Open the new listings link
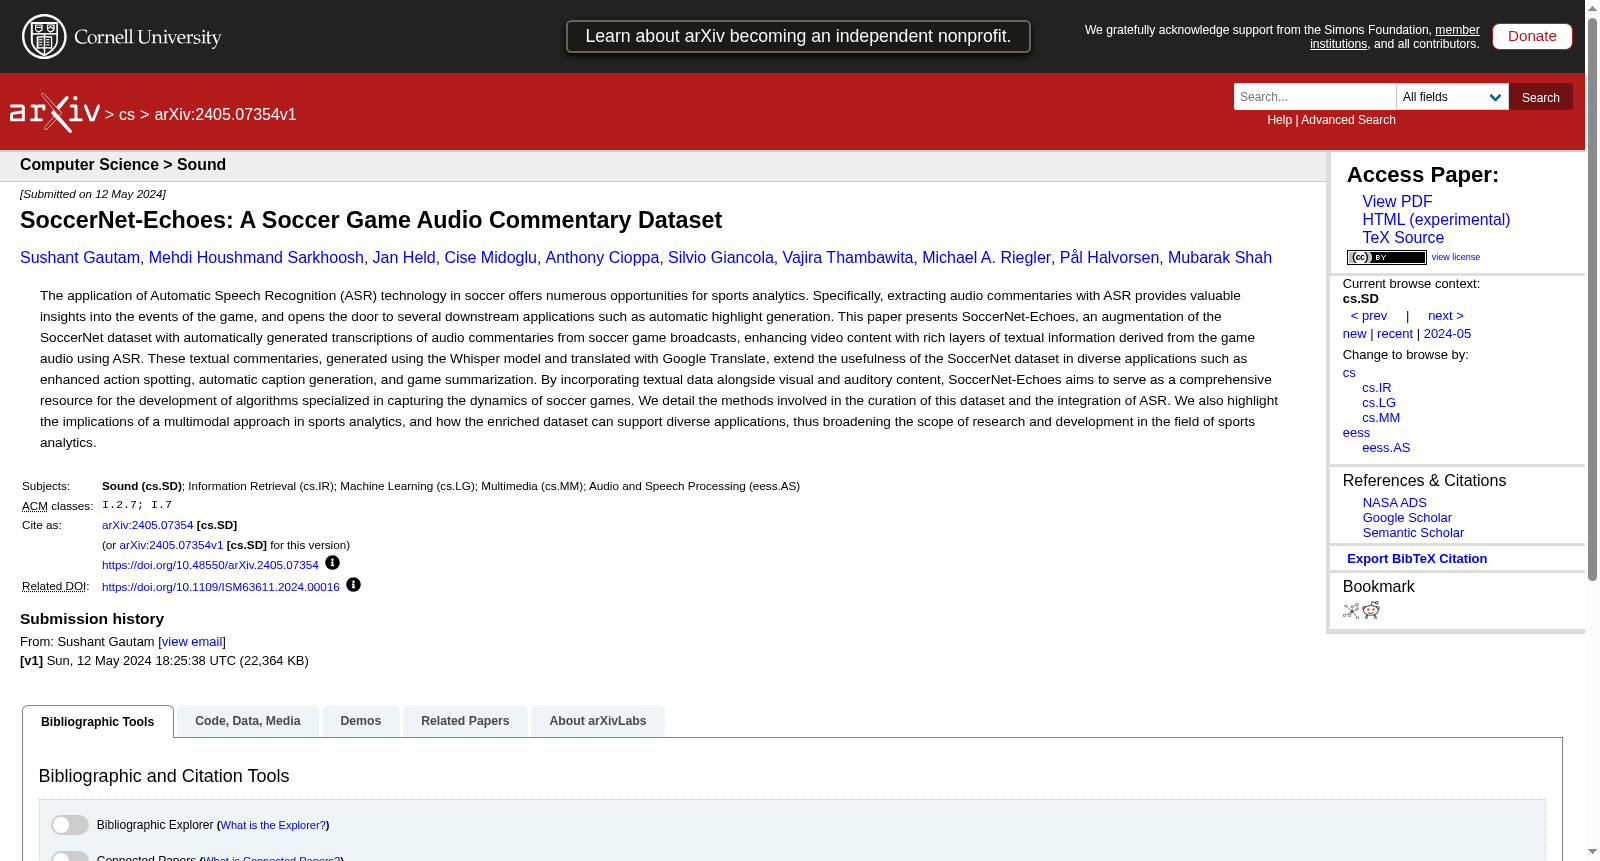1600x861 pixels. (1354, 334)
